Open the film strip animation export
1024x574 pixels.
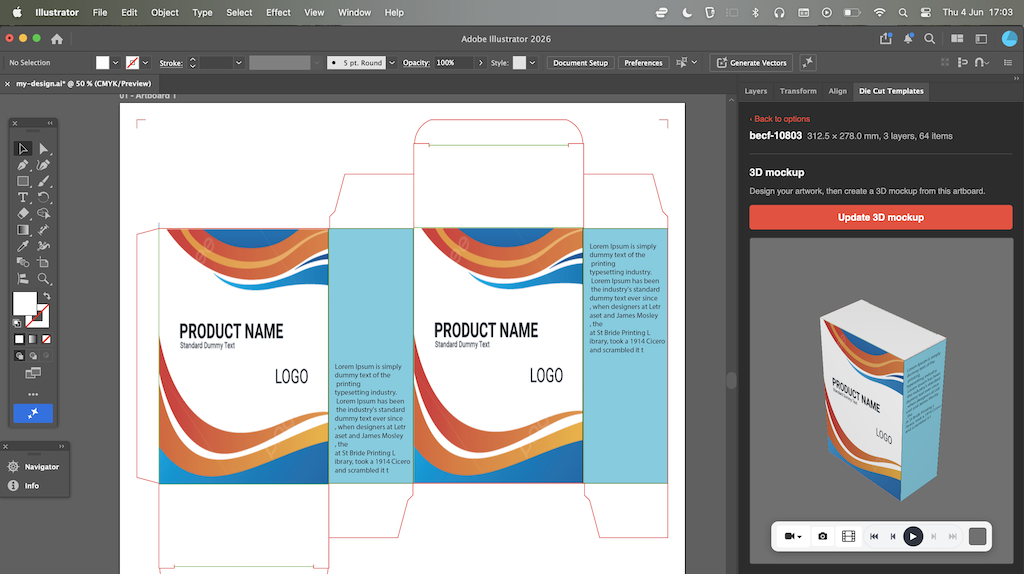(x=848, y=536)
